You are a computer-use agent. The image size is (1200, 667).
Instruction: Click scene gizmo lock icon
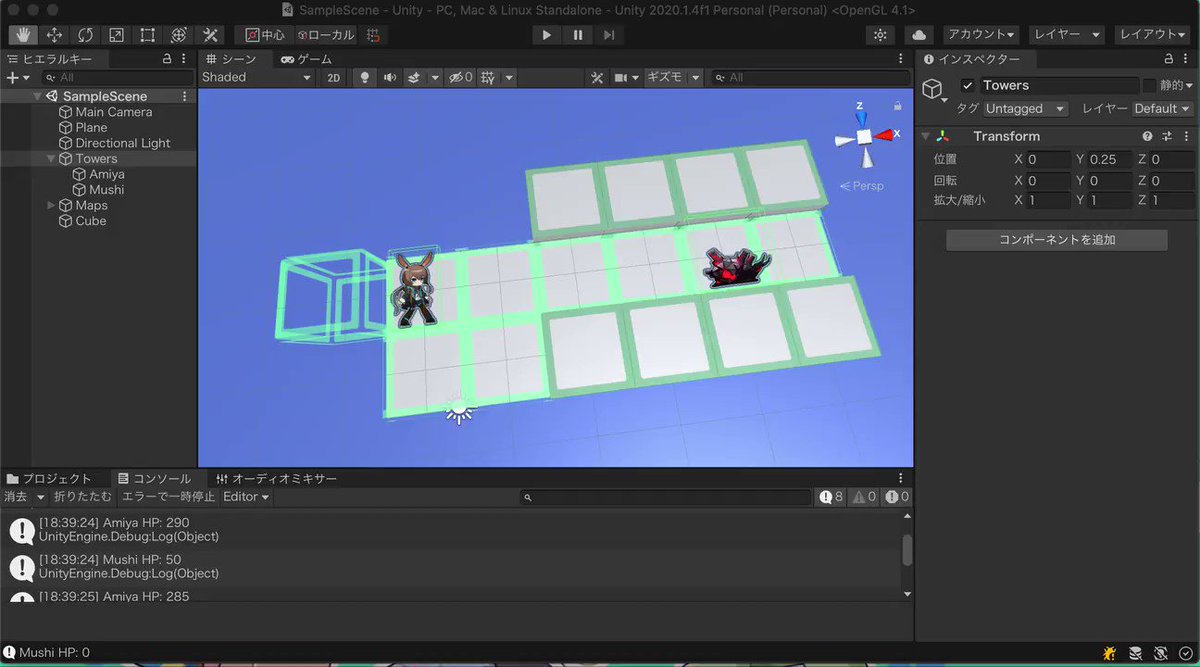[898, 105]
